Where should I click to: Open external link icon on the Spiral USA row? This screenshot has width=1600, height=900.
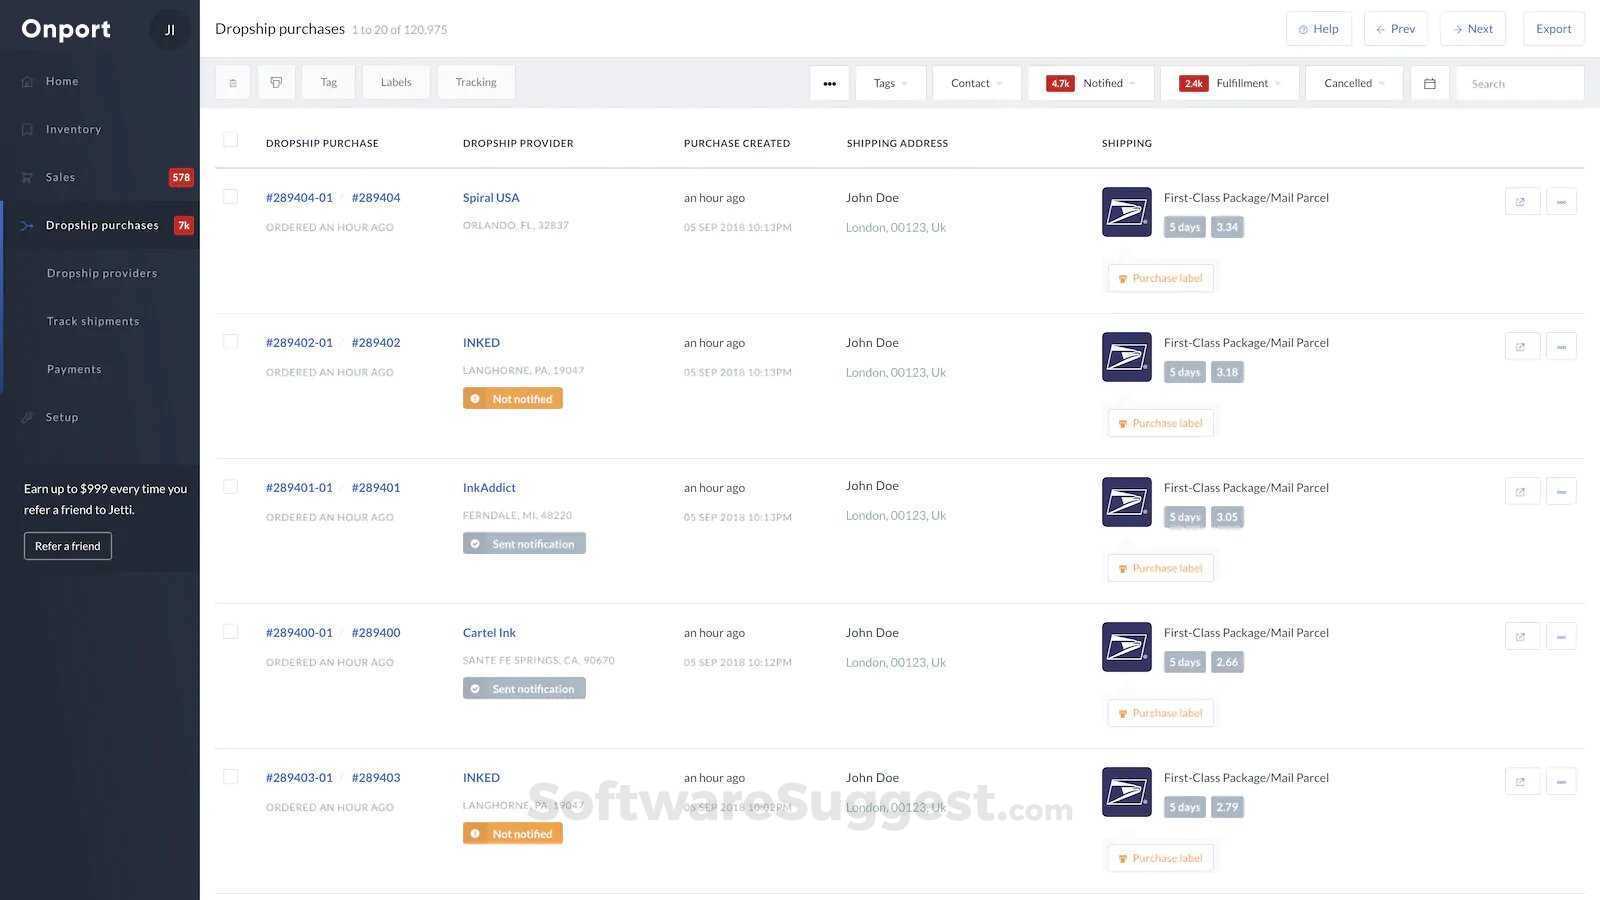point(1521,201)
